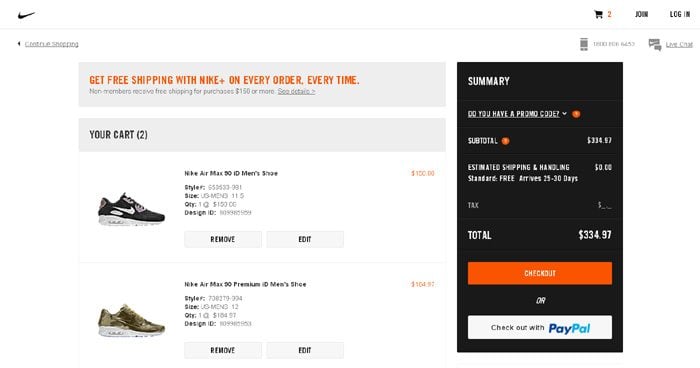The height and width of the screenshot is (368, 700).
Task: Select Join in the top navigation
Action: pyautogui.click(x=642, y=14)
